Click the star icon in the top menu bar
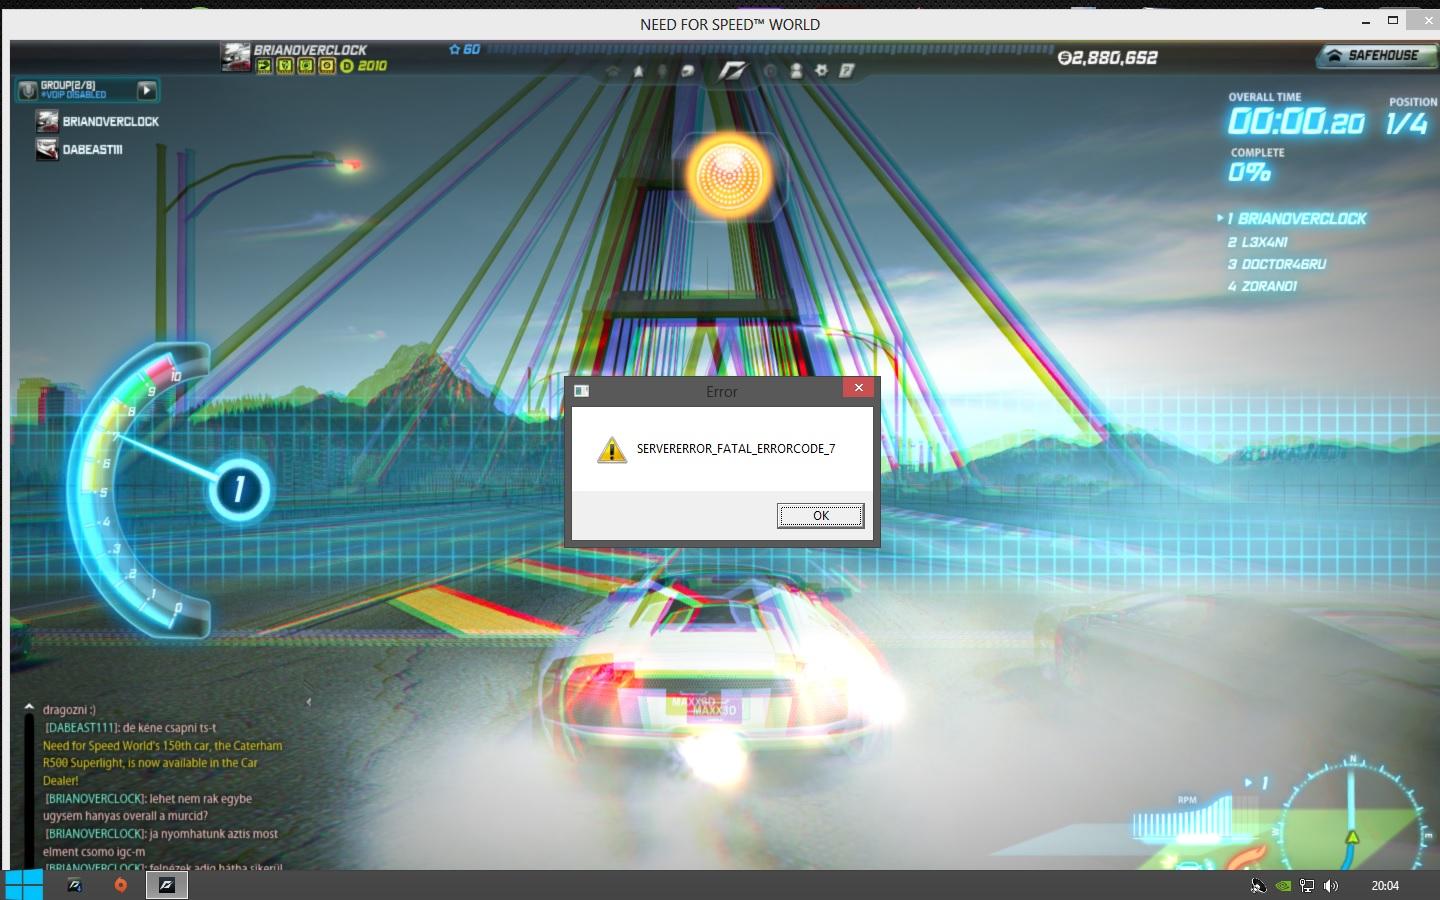The image size is (1440, 900). pos(638,71)
